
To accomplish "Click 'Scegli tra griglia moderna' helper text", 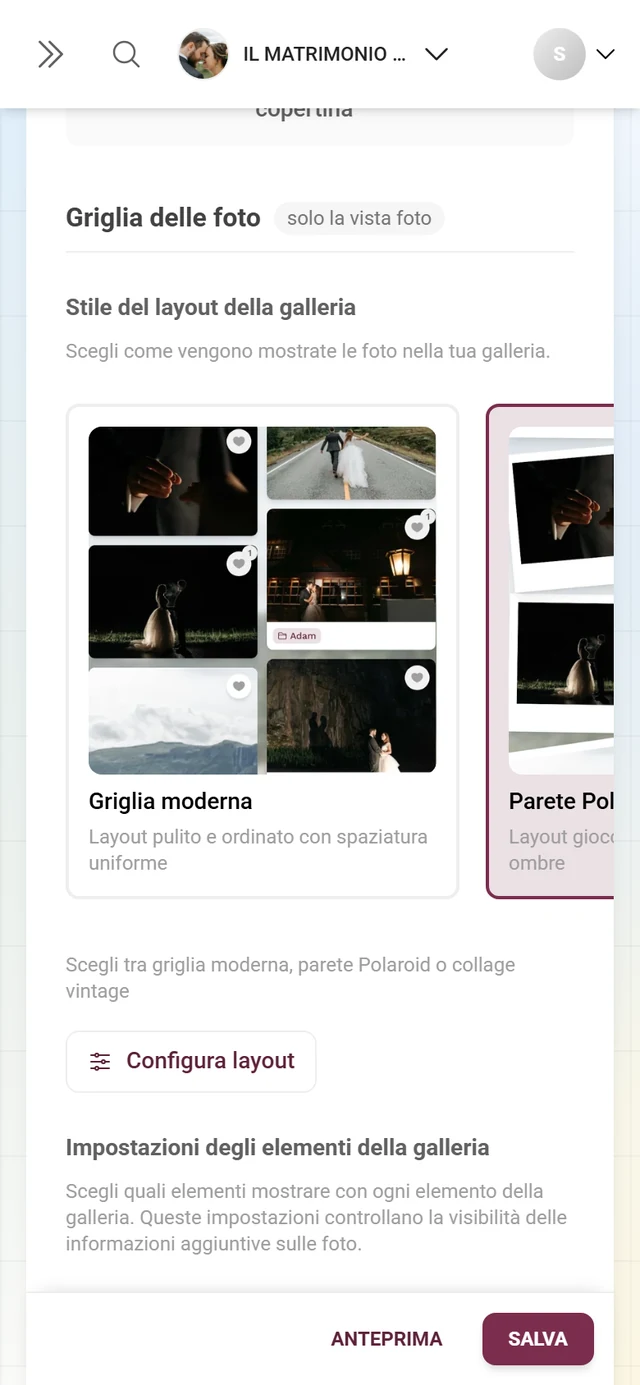I will (x=291, y=978).
